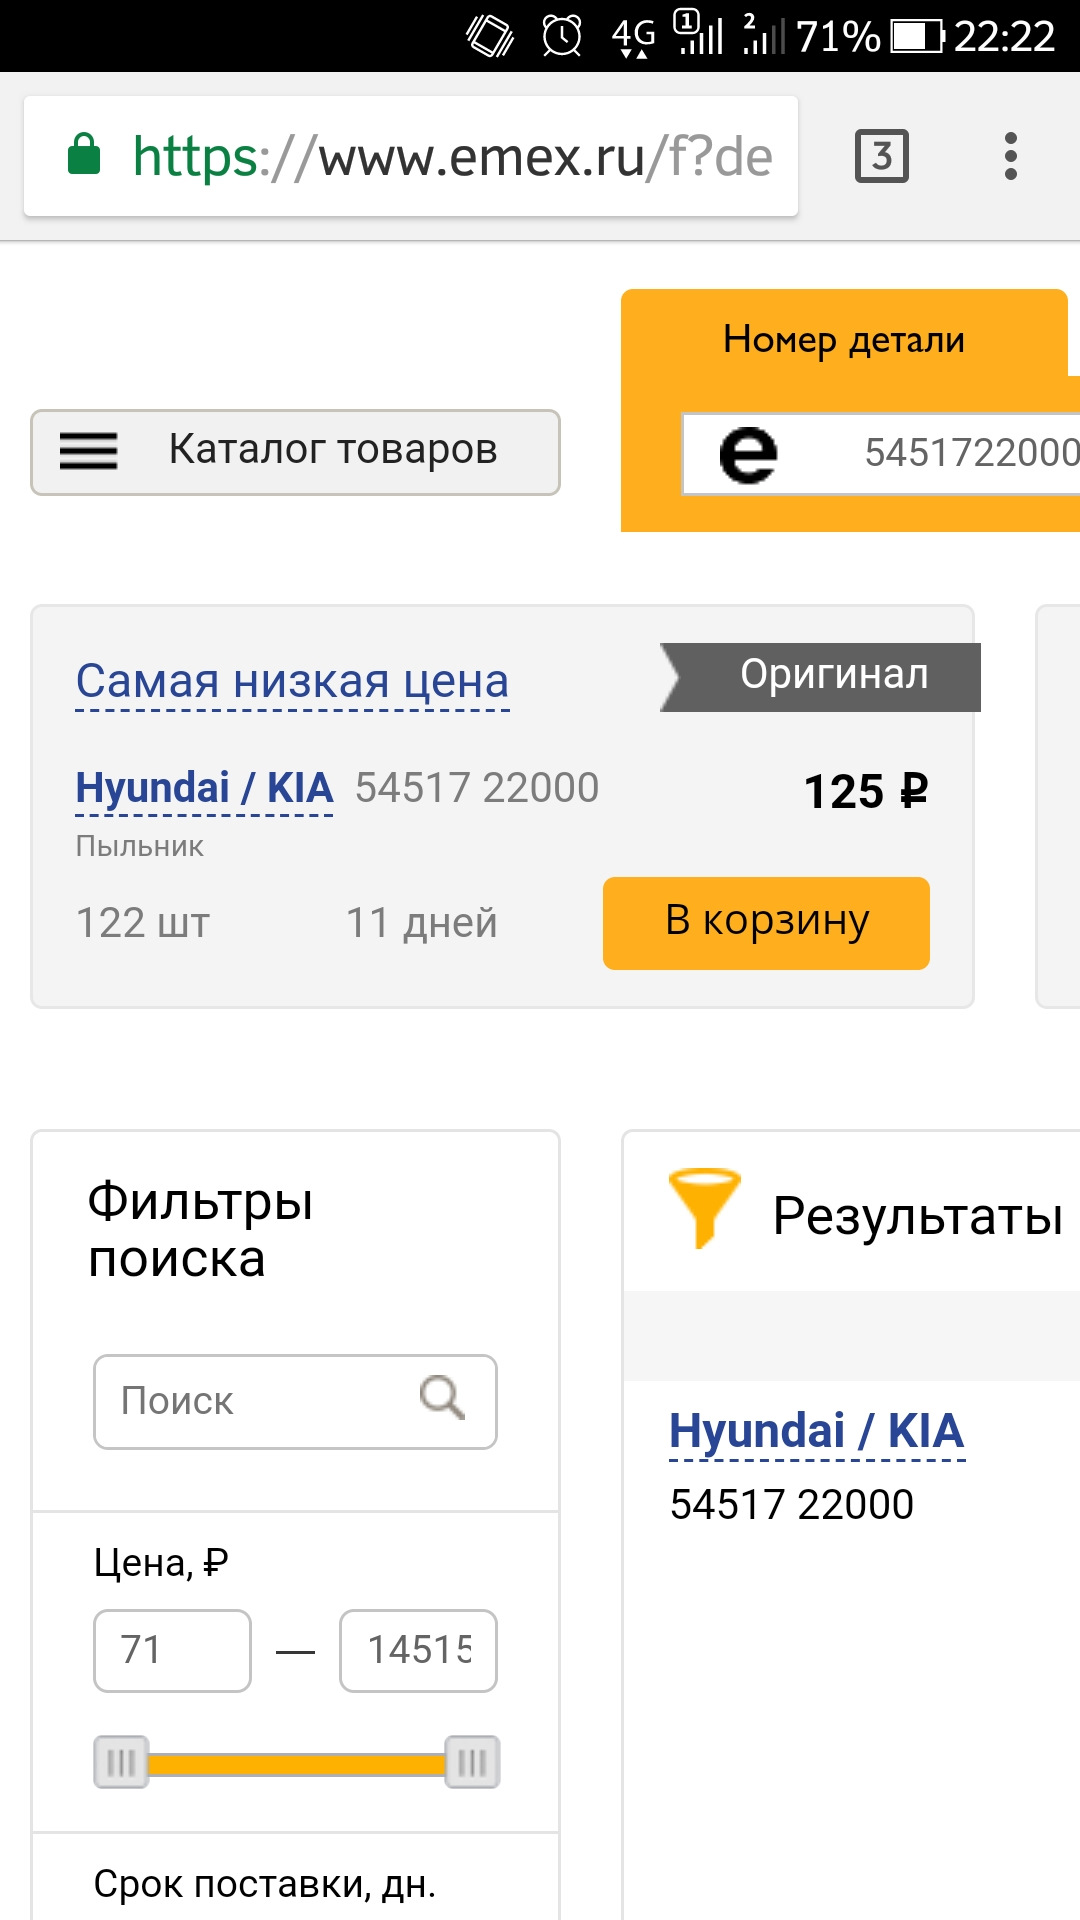Click the magnifier icon in filter search
This screenshot has width=1080, height=1920.
[442, 1397]
